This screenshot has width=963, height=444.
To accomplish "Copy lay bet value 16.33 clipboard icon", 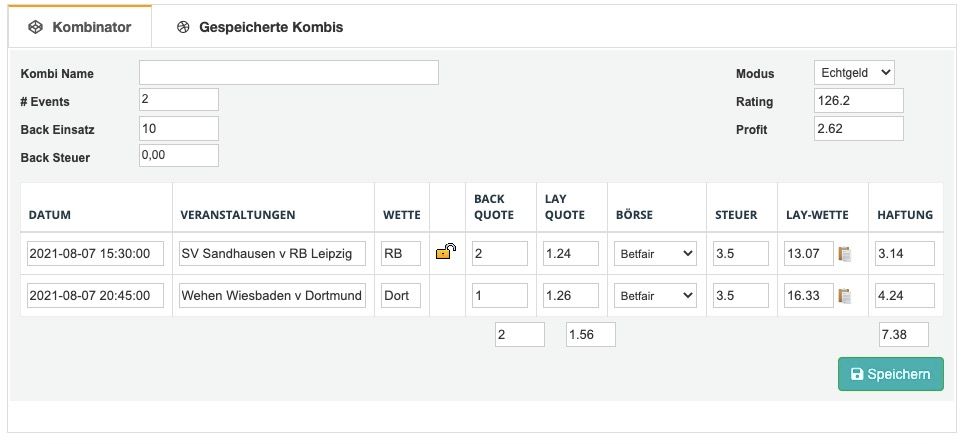I will coord(844,296).
